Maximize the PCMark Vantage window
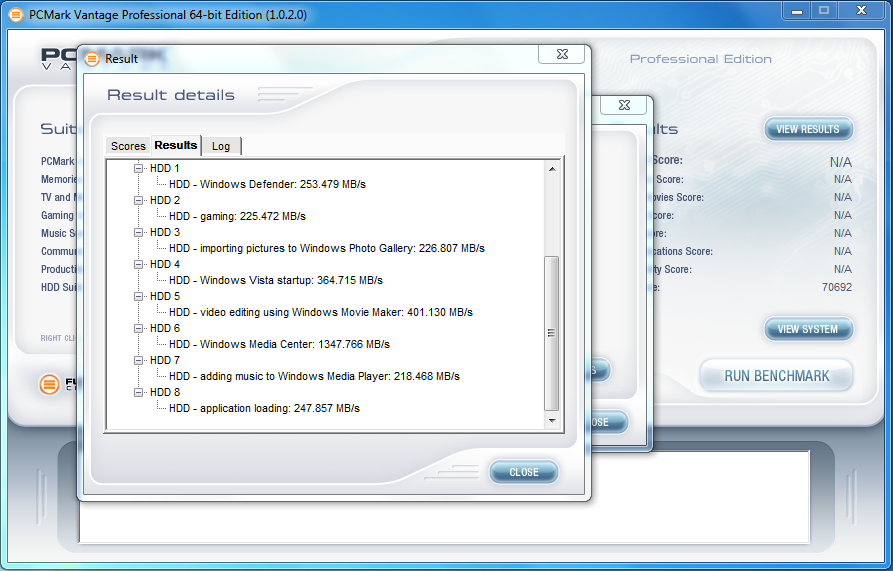 point(824,11)
